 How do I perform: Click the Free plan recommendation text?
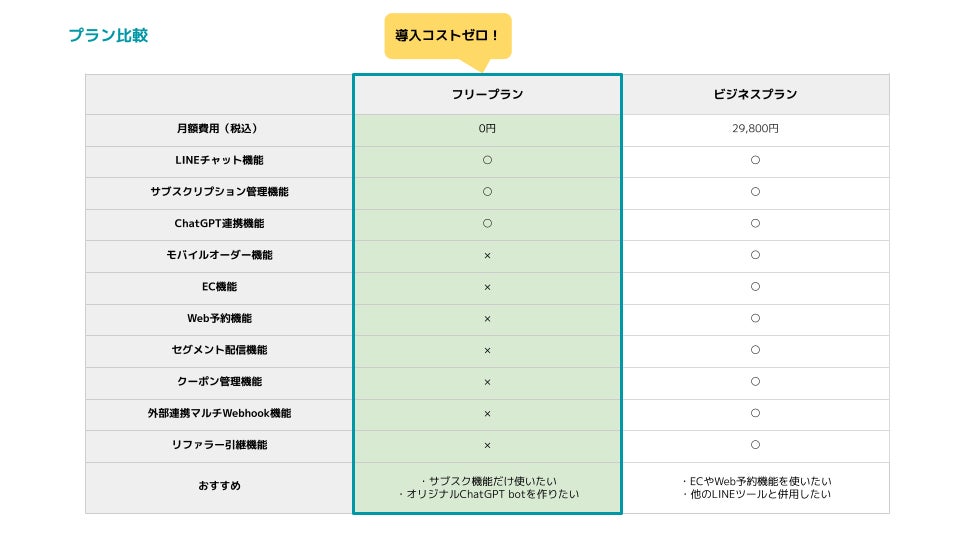487,487
